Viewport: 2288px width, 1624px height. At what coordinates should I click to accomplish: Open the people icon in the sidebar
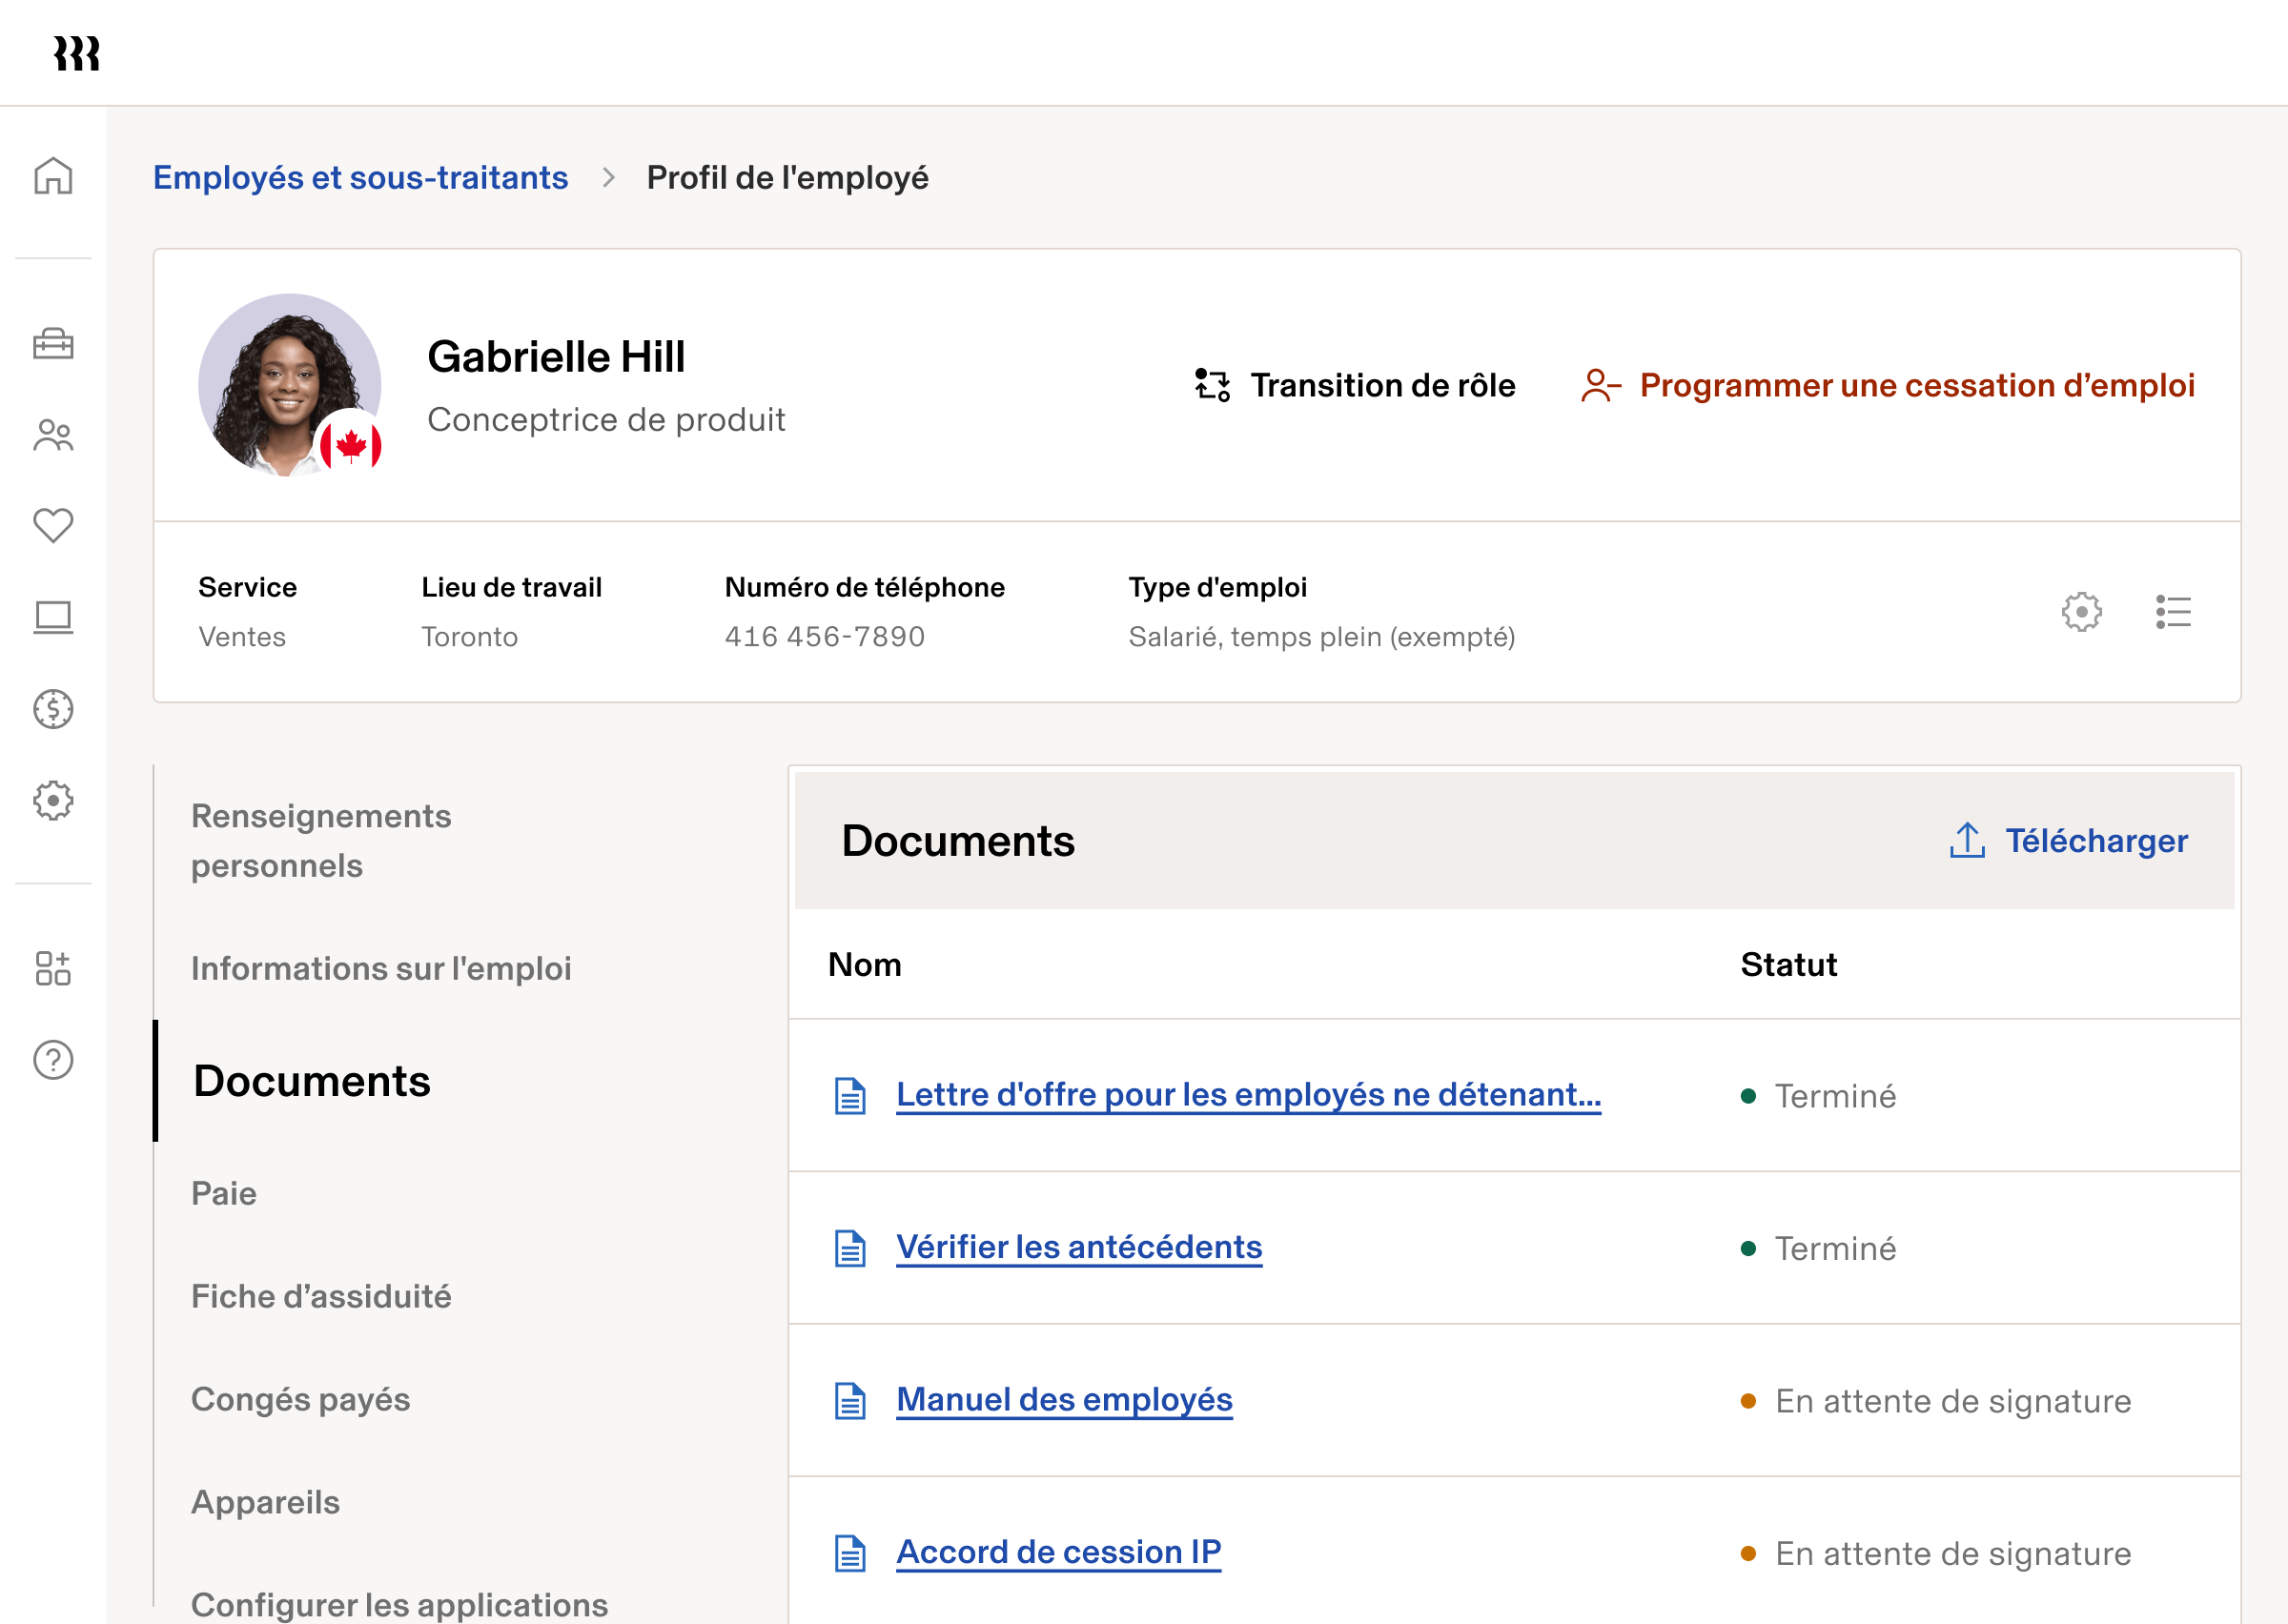click(53, 434)
